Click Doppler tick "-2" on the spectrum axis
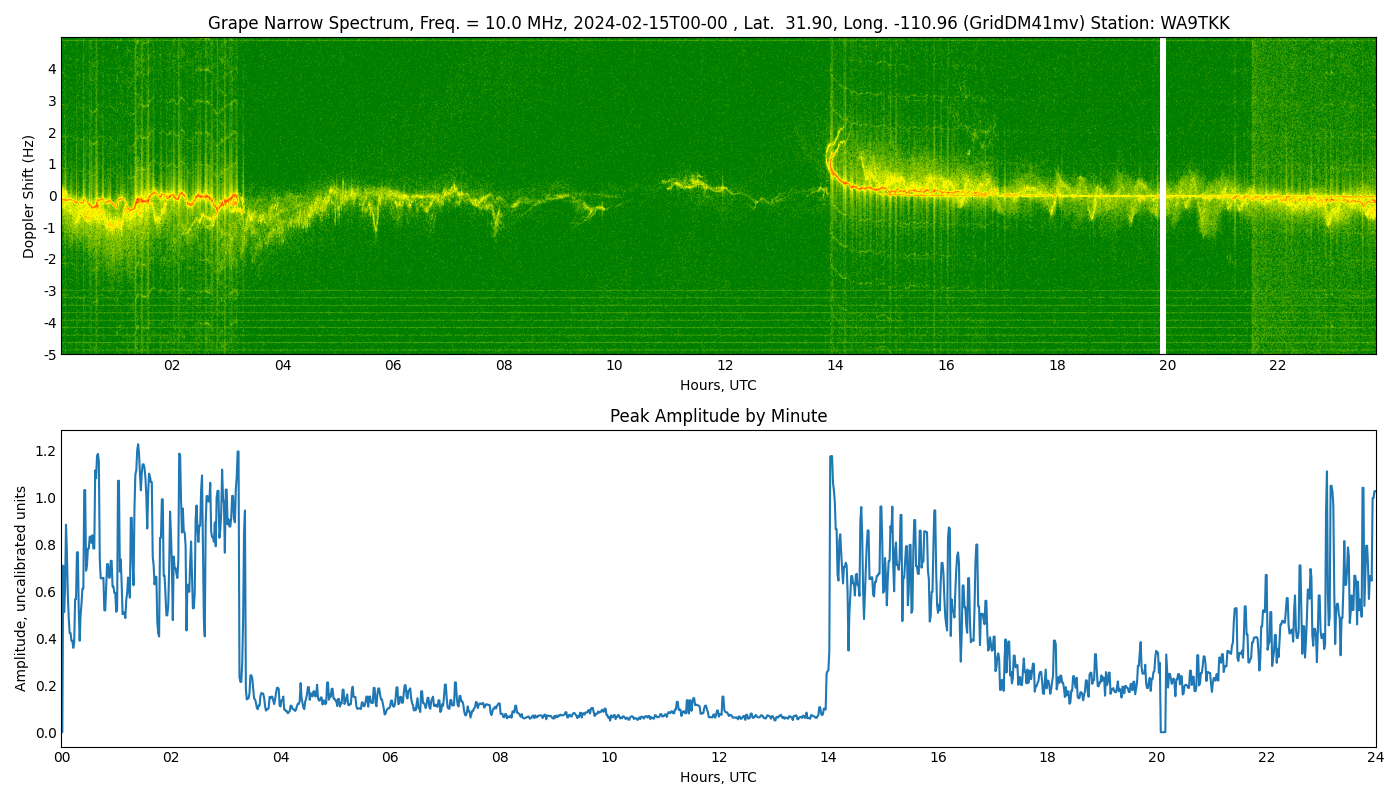 50,259
